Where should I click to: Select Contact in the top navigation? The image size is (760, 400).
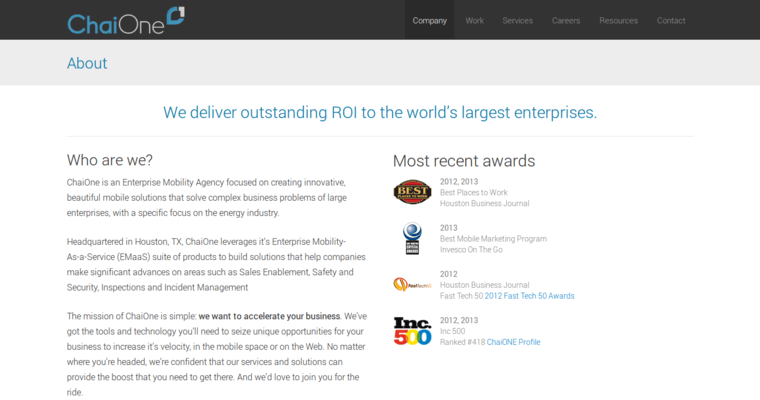pyautogui.click(x=671, y=20)
